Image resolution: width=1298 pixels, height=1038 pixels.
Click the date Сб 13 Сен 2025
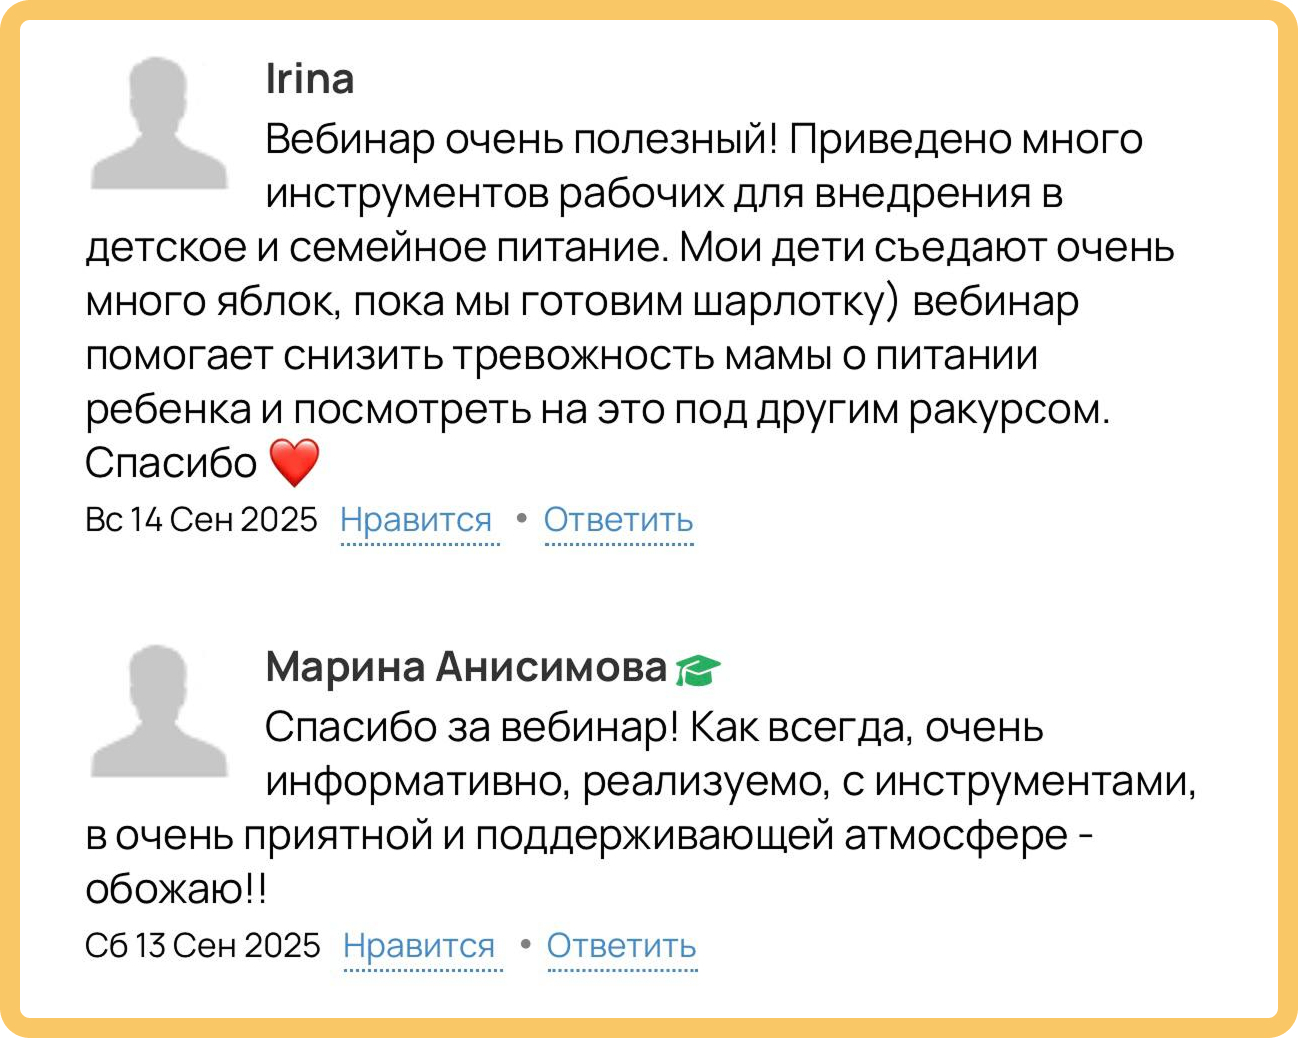click(203, 946)
